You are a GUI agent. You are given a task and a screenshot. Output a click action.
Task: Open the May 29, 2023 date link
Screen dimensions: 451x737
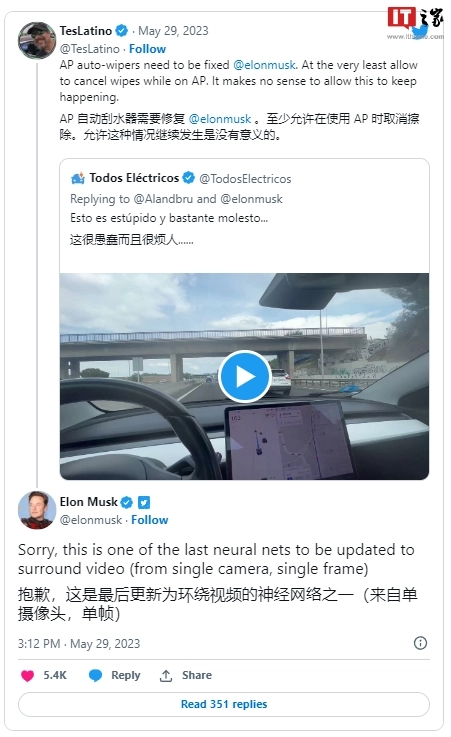[x=173, y=31]
